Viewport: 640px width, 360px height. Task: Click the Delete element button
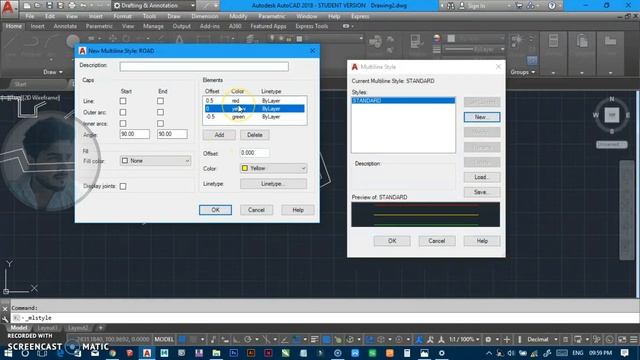click(255, 135)
